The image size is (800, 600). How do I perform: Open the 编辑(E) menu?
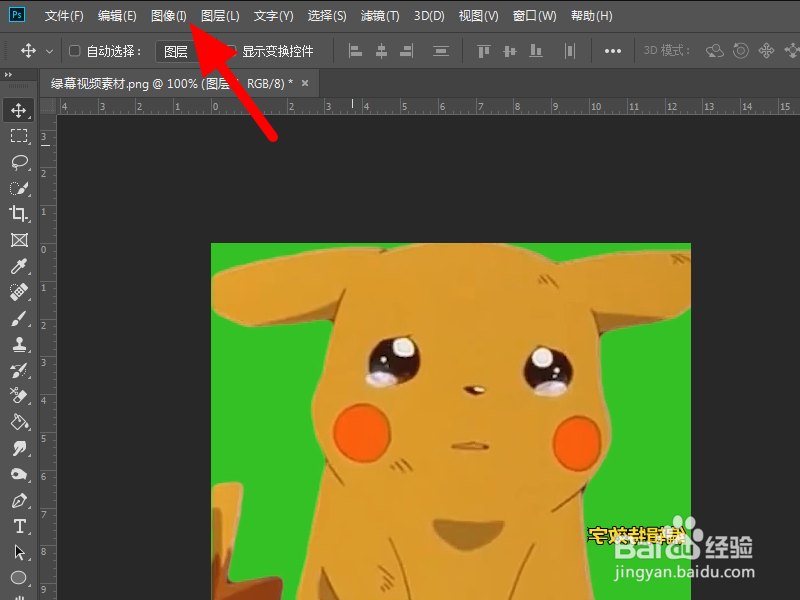(117, 16)
